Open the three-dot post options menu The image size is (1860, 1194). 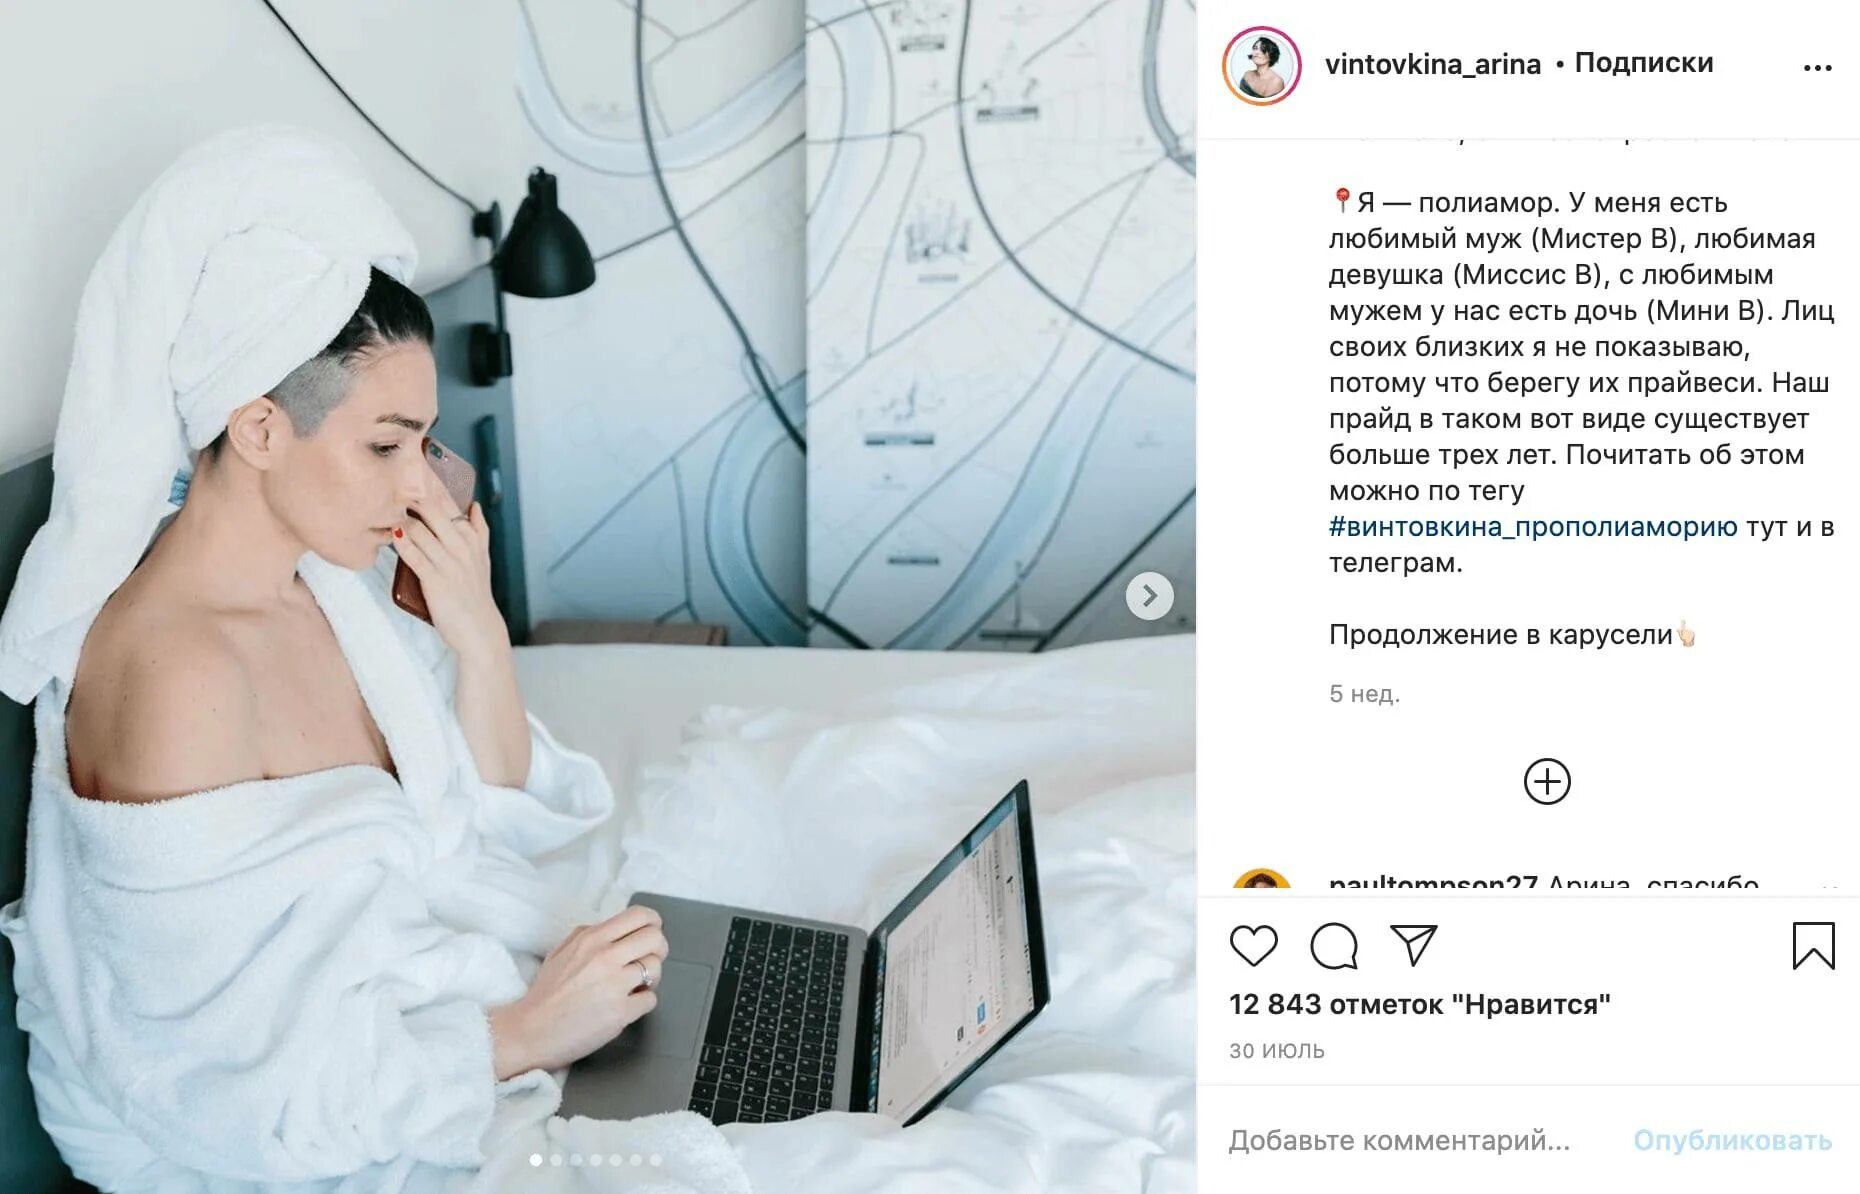click(1817, 67)
